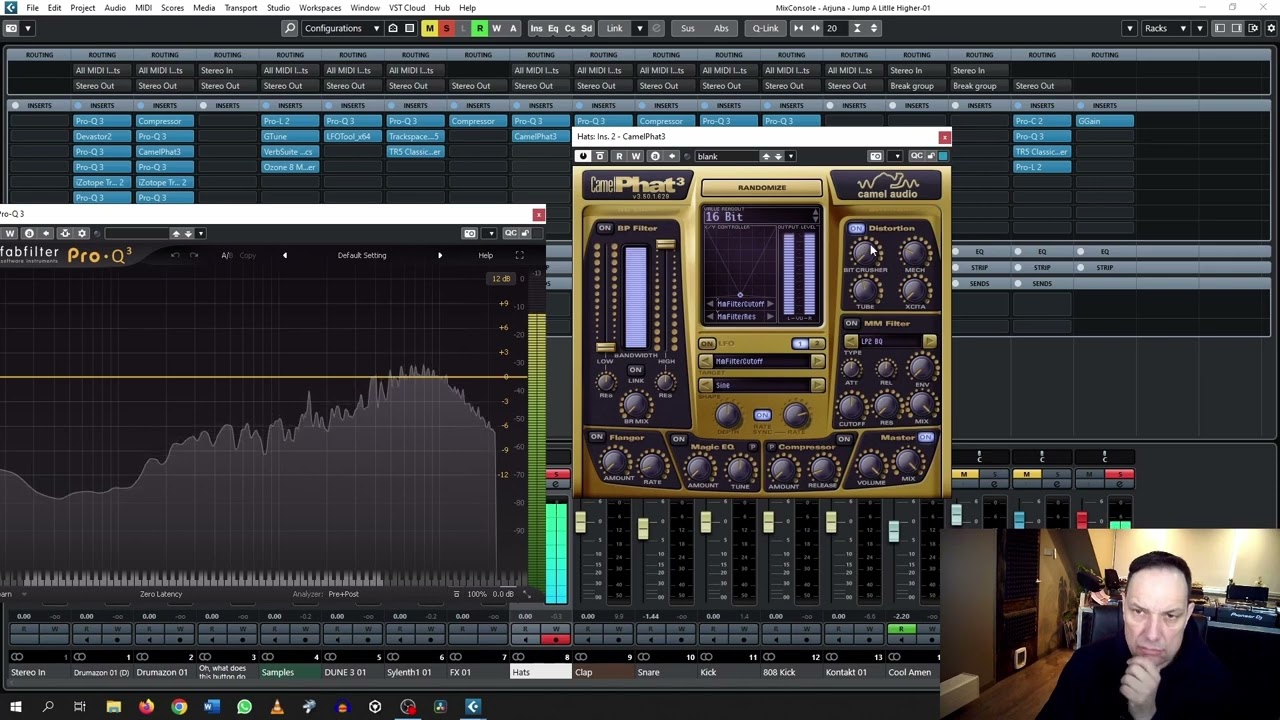
Task: Open the File menu
Action: 32,8
